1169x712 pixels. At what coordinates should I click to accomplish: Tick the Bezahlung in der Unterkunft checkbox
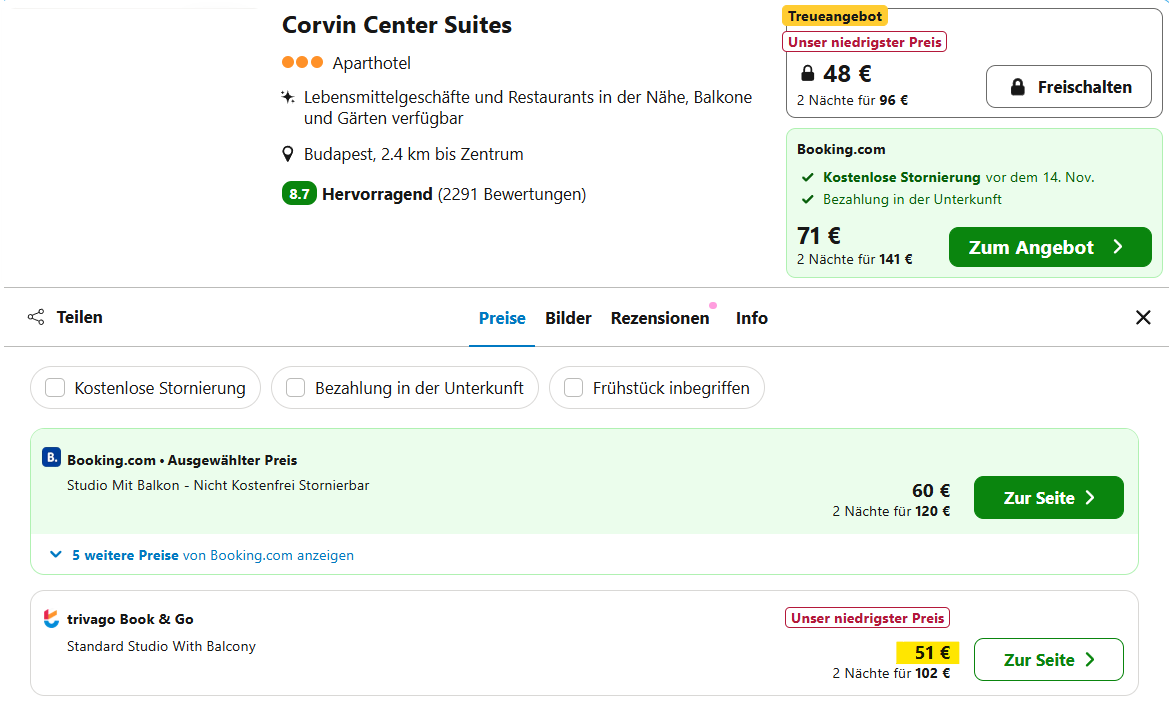coord(296,388)
